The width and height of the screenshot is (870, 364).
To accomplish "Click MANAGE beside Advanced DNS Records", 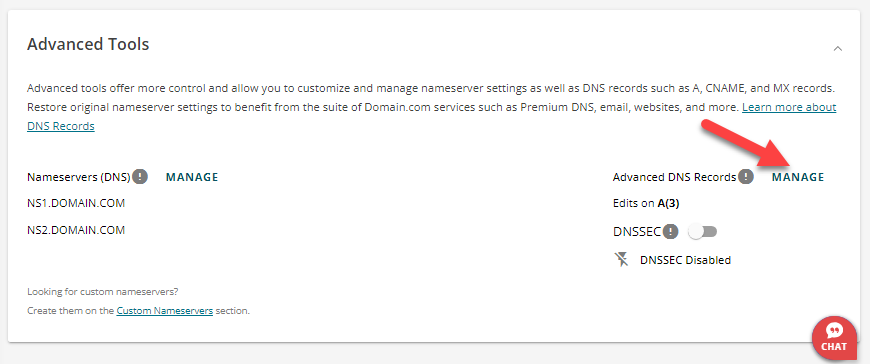I will coord(798,177).
